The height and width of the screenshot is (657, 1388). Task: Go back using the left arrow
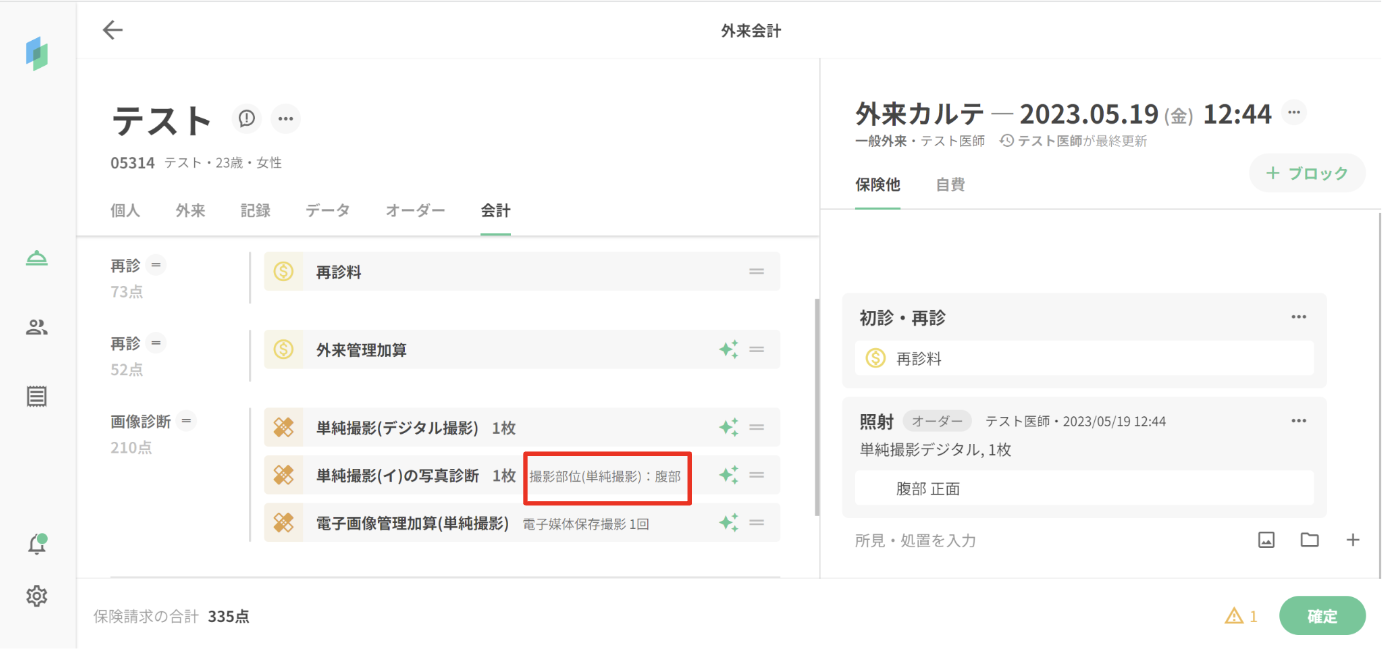point(113,30)
